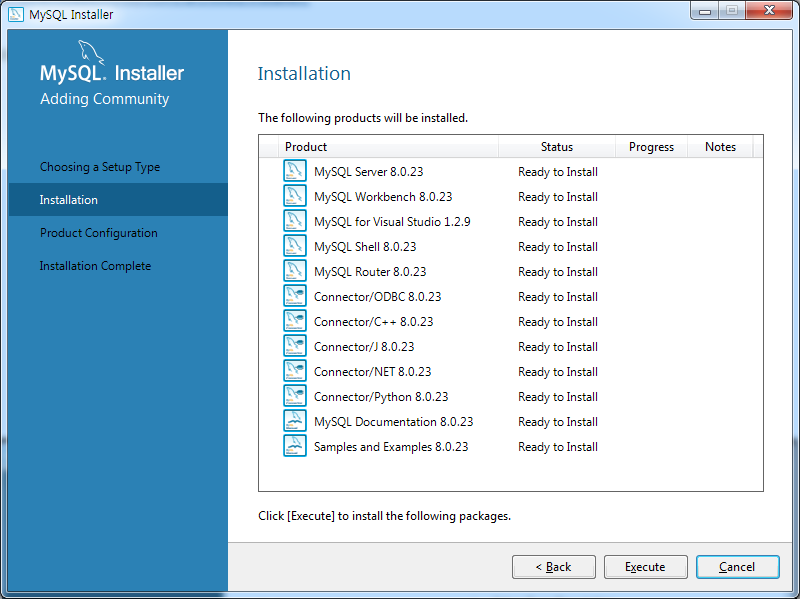
Task: Sort by the Product column header
Action: [x=388, y=147]
